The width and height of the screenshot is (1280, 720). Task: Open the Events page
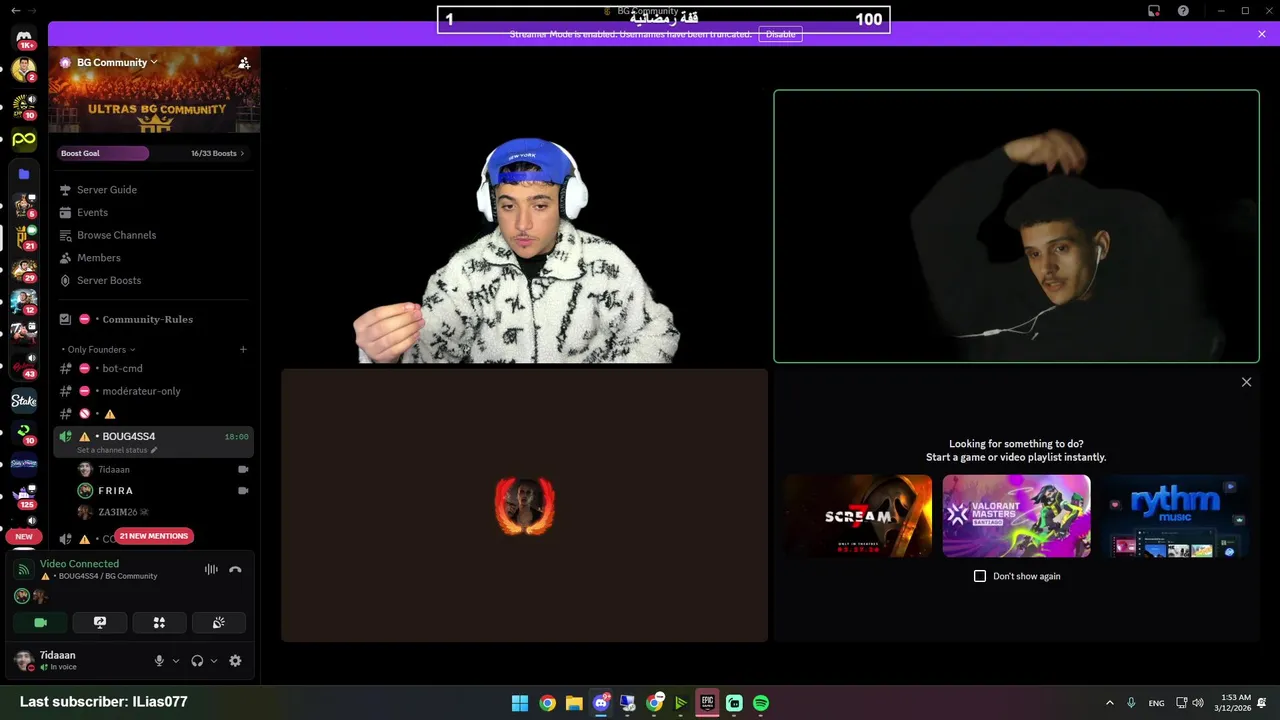click(x=92, y=213)
